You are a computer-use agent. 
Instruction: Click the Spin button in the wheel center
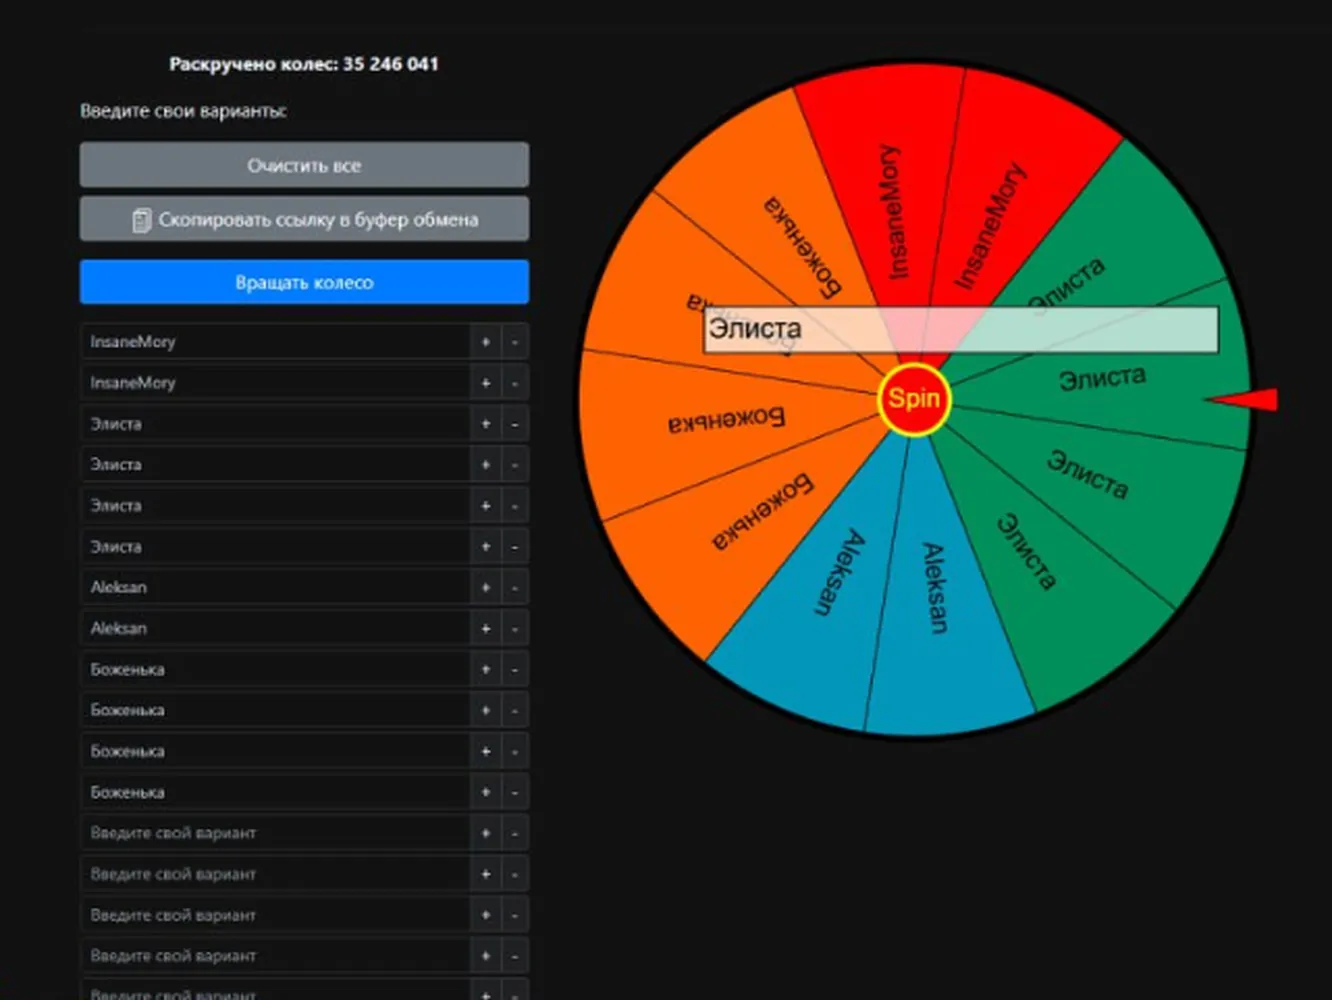[914, 399]
